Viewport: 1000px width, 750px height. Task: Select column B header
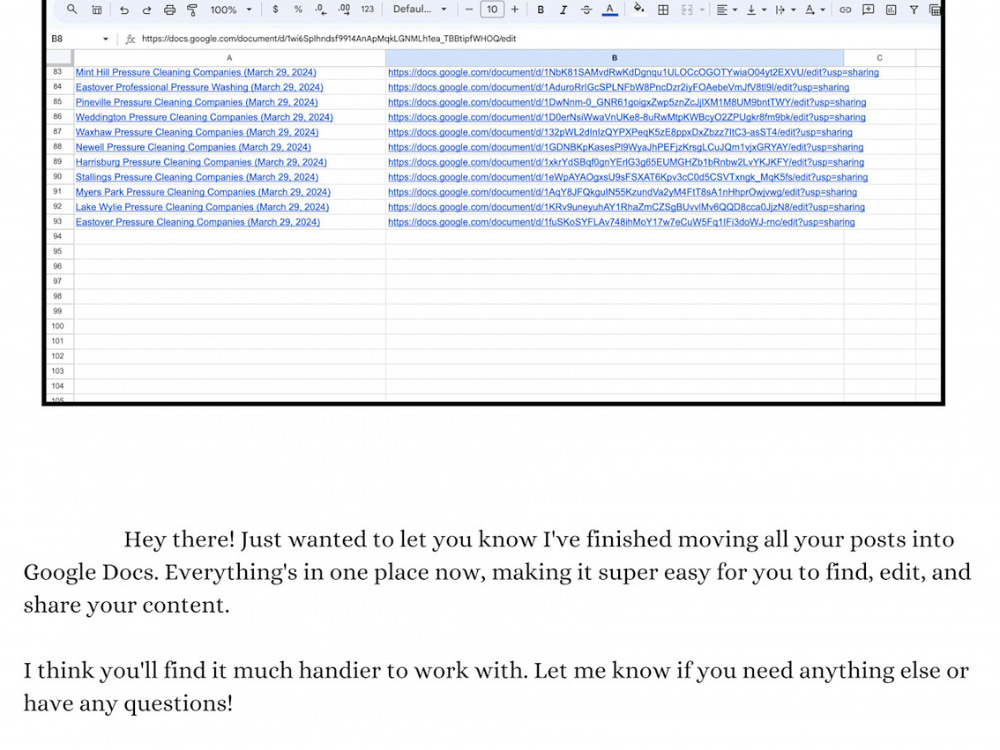tap(614, 57)
